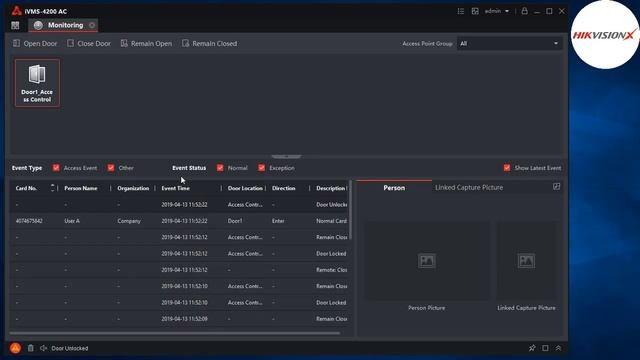Toggle the Exception event status checkbox
Screen dimensions: 640x360
[262, 168]
